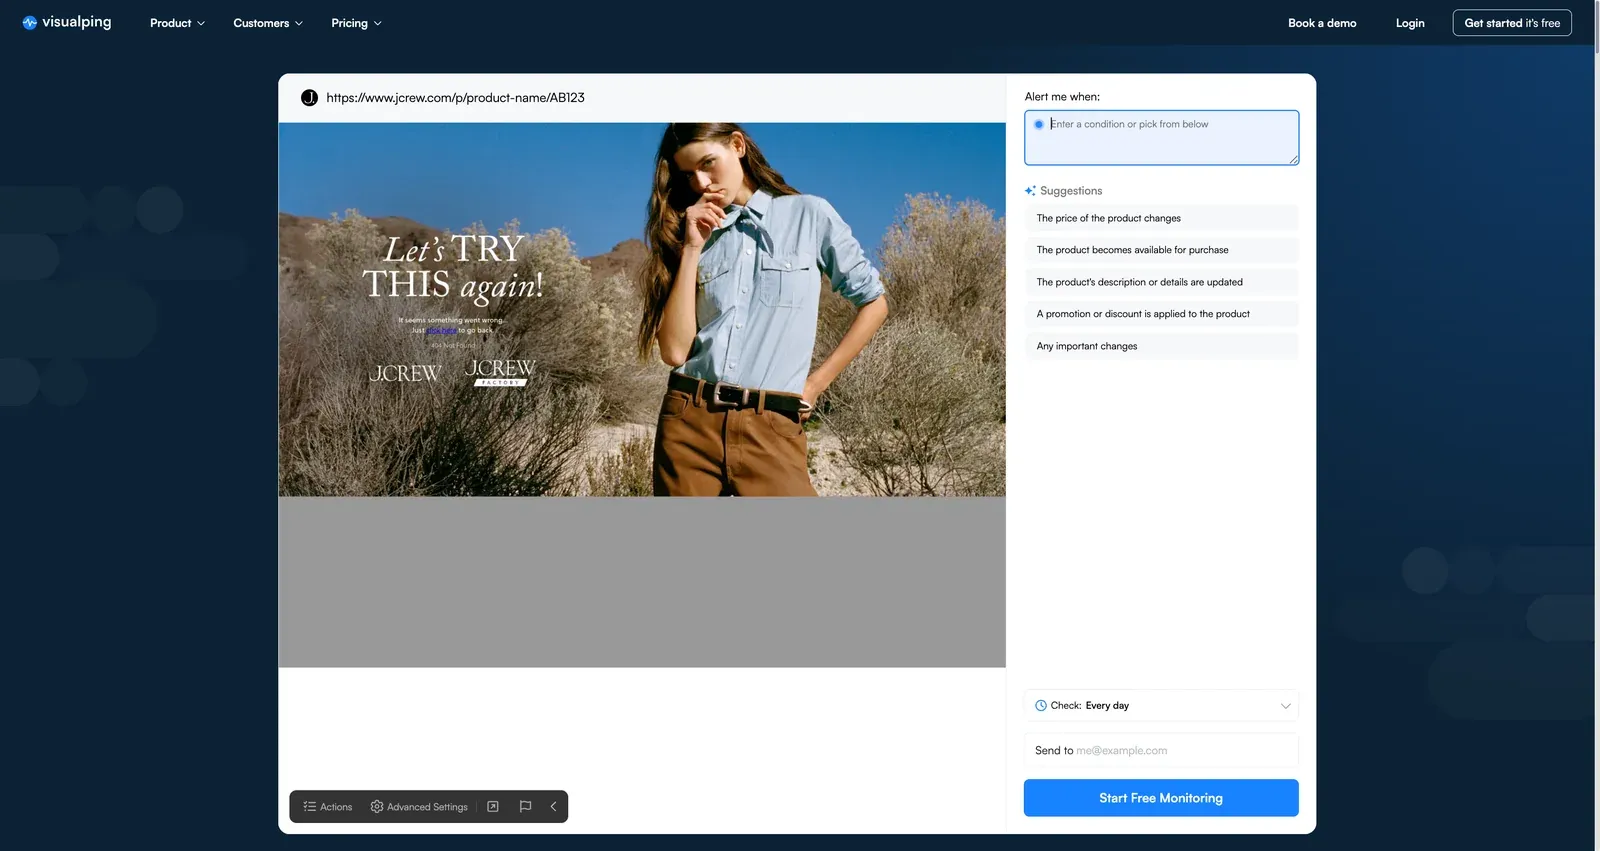1600x851 pixels.
Task: Click the Book a demo link
Action: (1322, 23)
